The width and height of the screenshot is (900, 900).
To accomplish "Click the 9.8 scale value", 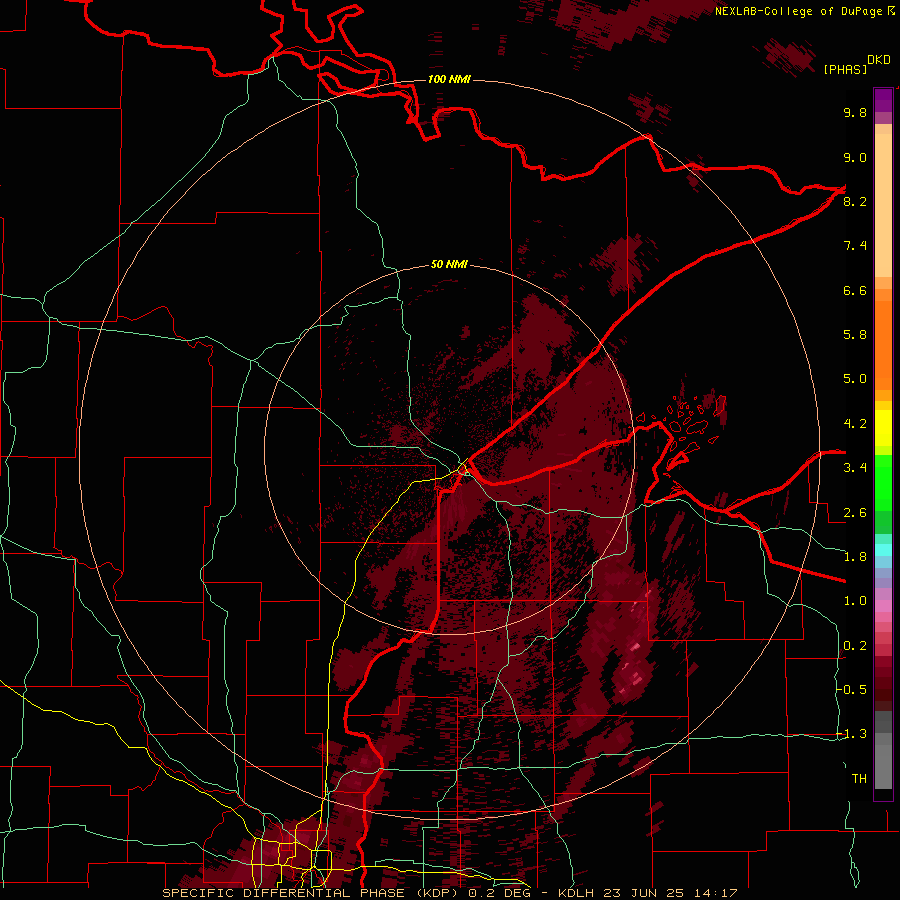I will point(855,112).
